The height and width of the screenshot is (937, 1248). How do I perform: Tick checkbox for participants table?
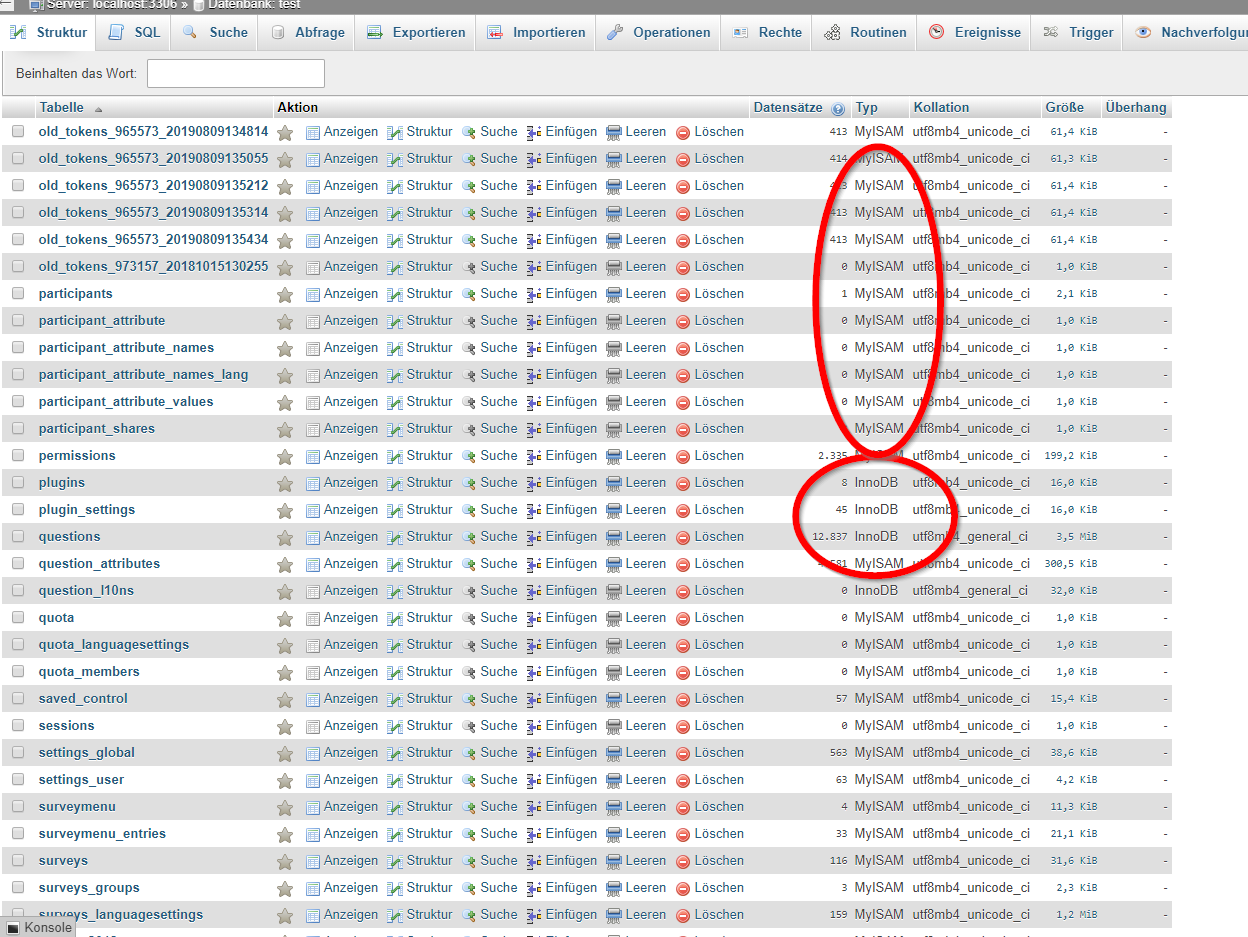pos(18,294)
